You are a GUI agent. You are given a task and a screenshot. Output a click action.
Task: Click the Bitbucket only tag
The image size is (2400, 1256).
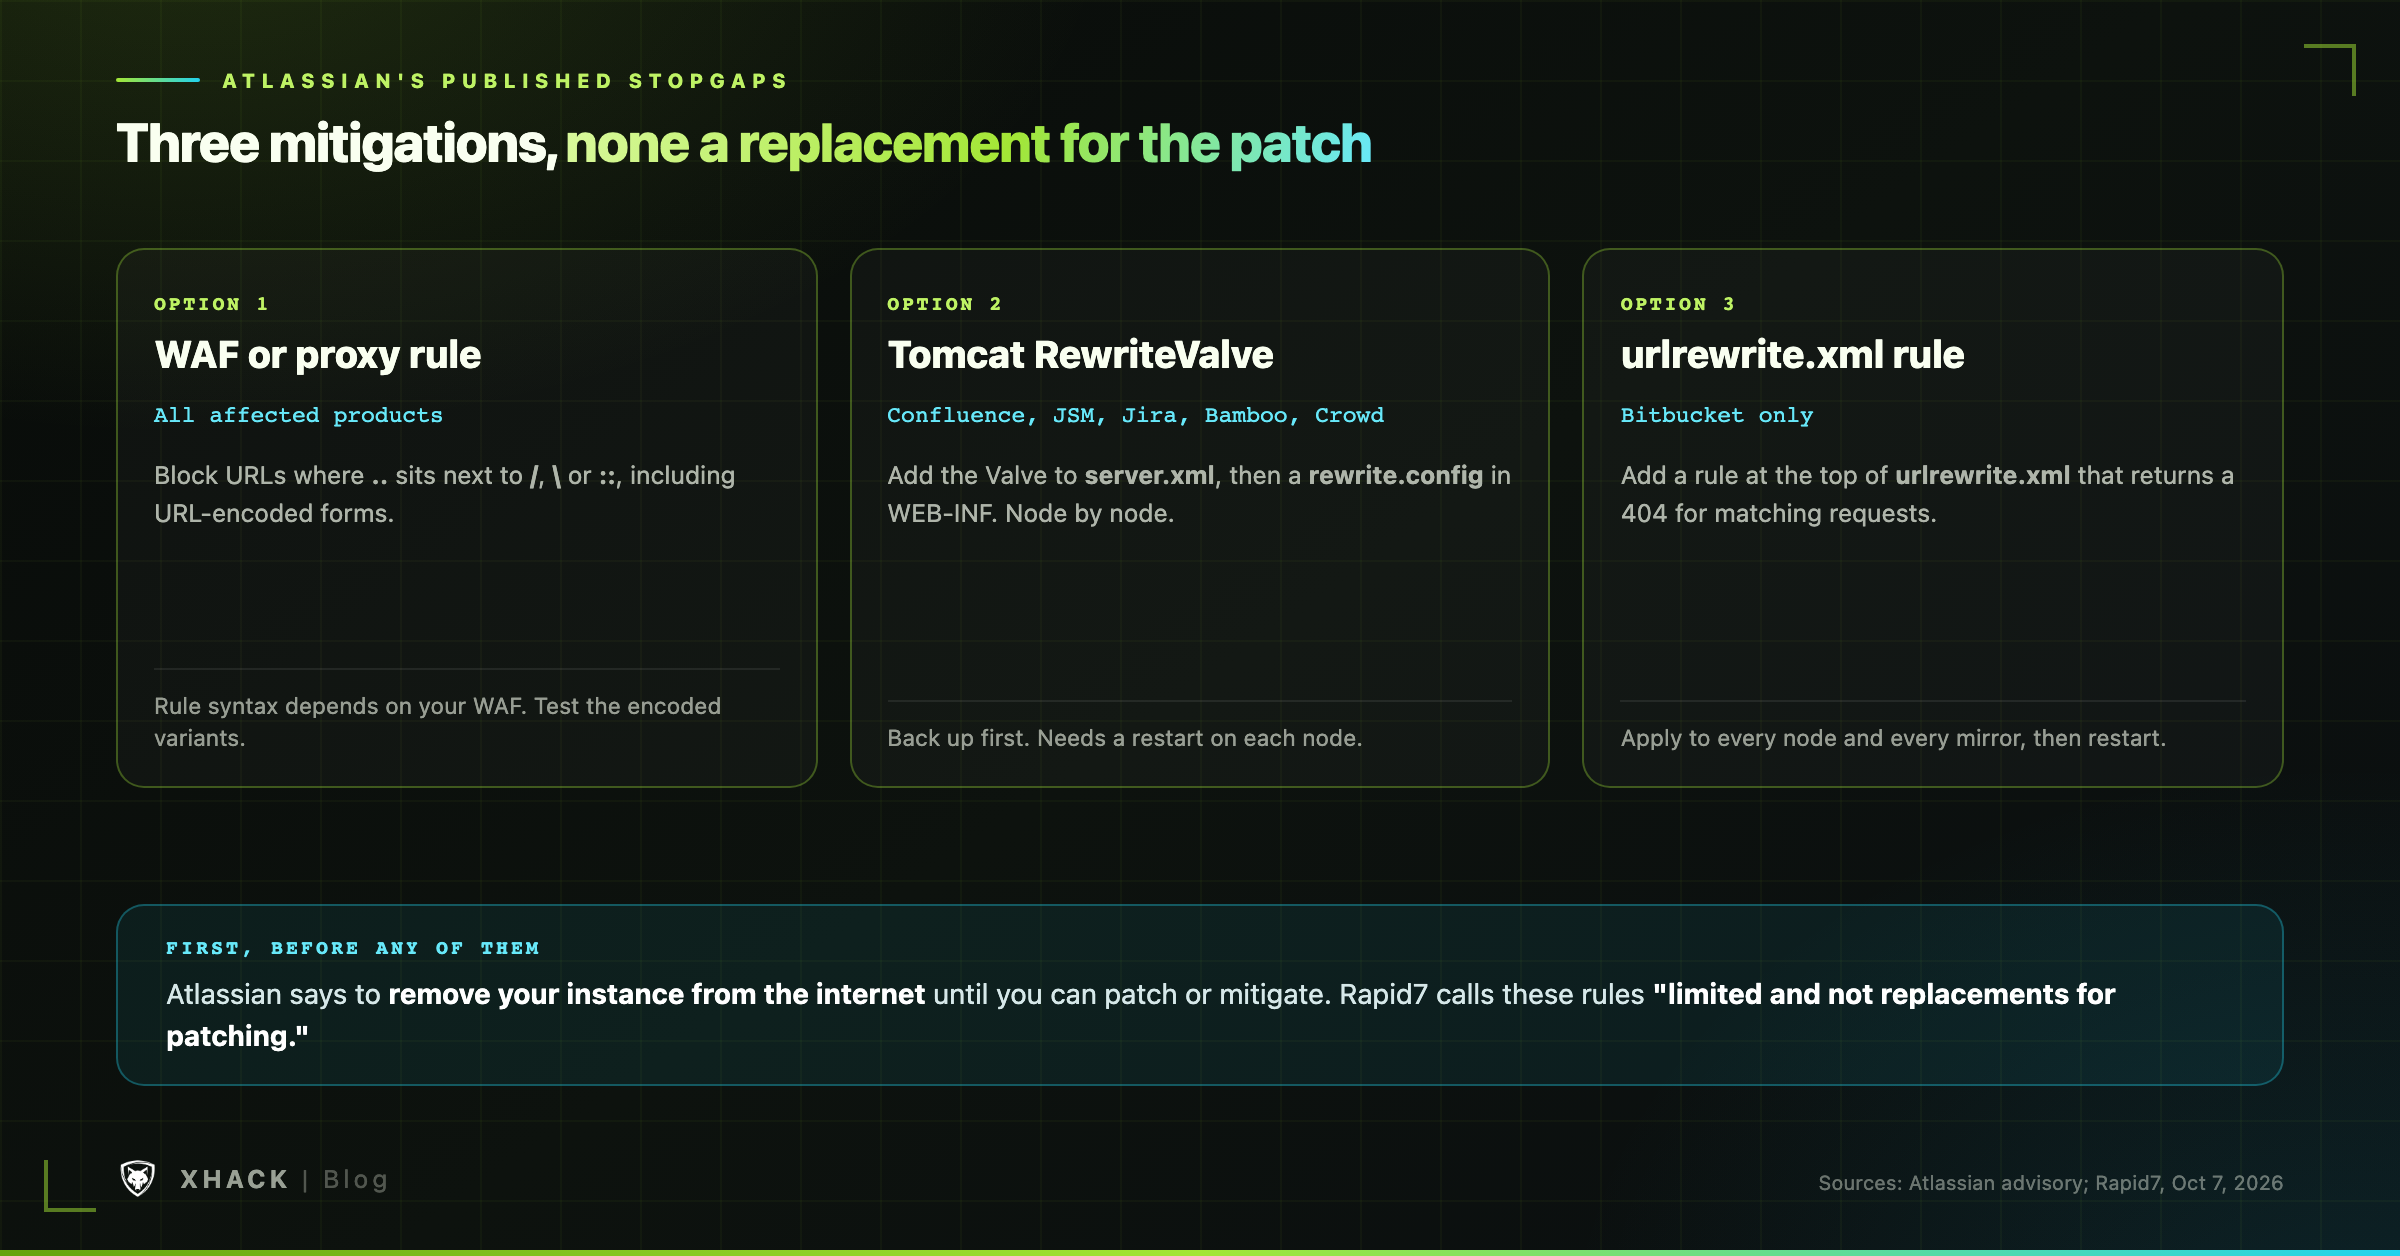pyautogui.click(x=1716, y=415)
